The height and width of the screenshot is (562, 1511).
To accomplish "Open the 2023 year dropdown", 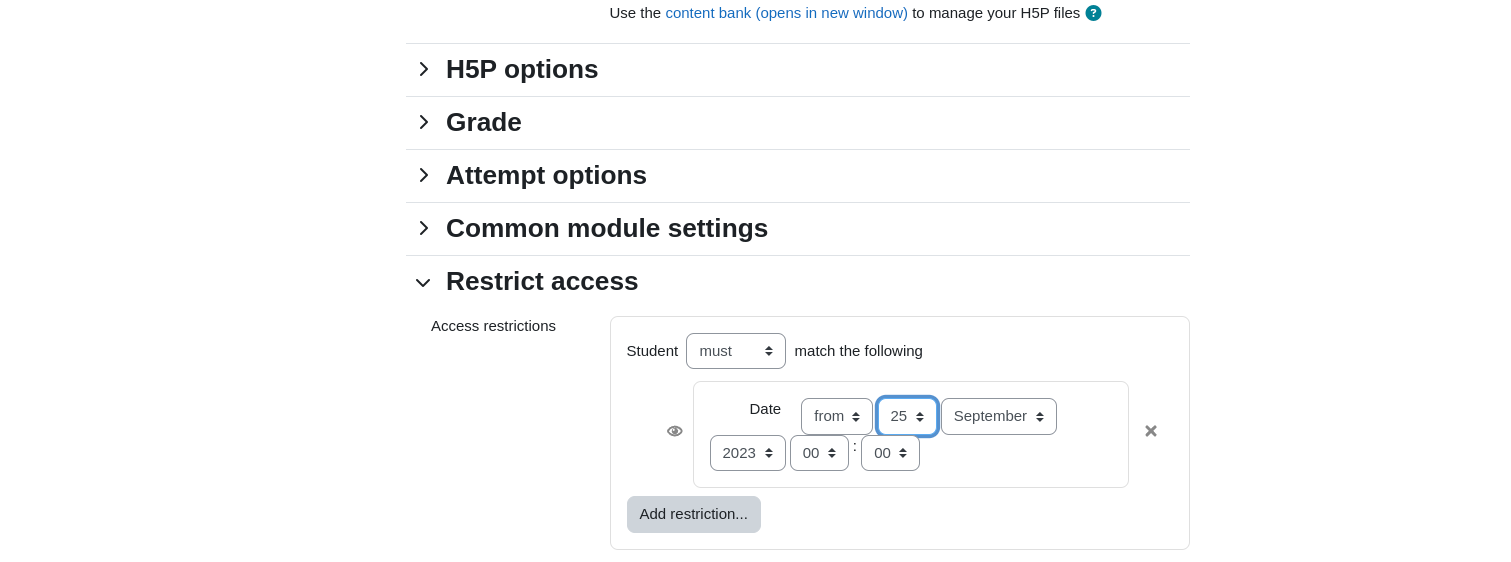I will point(748,453).
